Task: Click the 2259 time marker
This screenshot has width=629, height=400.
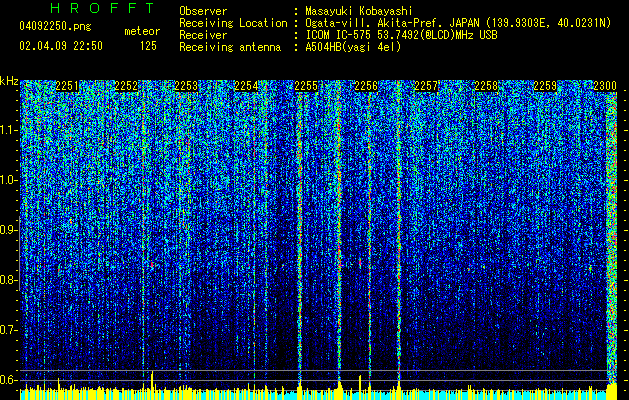Action: click(x=546, y=86)
